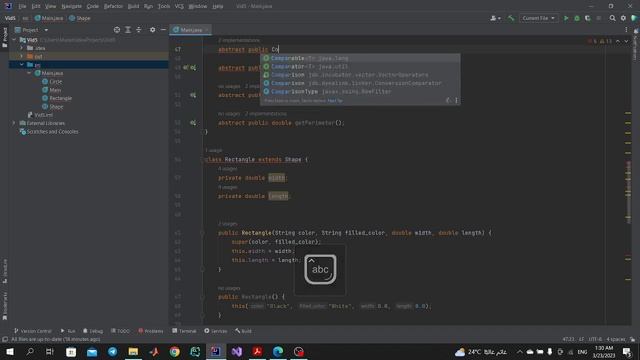Open the Tools menu

click(x=164, y=6)
